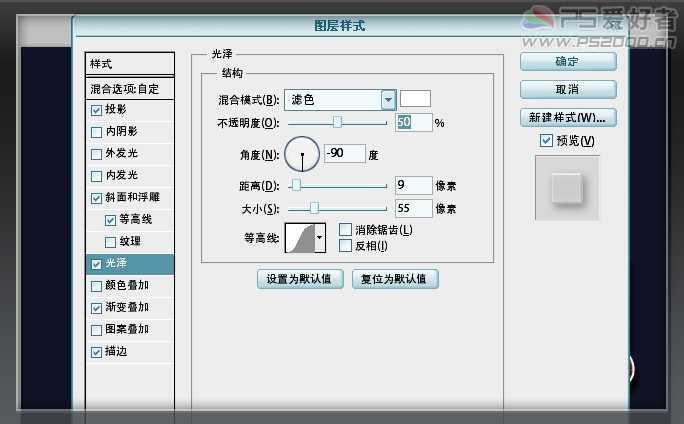
Task: Select the 样式 styles list header
Action: (130, 64)
